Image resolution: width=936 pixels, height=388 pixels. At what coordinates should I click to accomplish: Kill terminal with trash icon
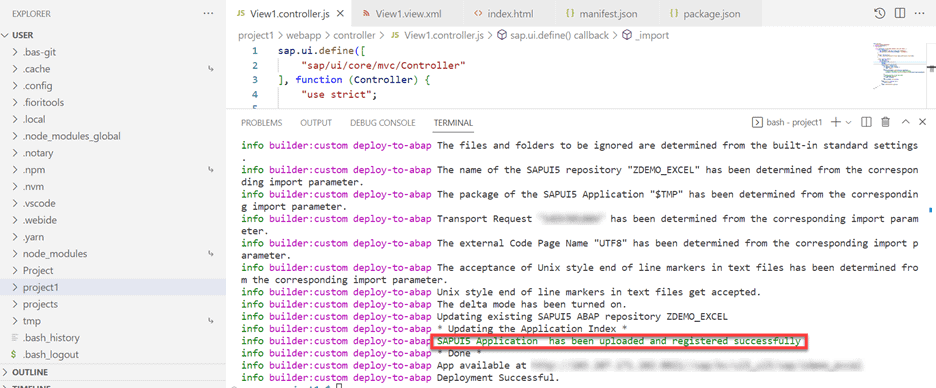tap(886, 122)
